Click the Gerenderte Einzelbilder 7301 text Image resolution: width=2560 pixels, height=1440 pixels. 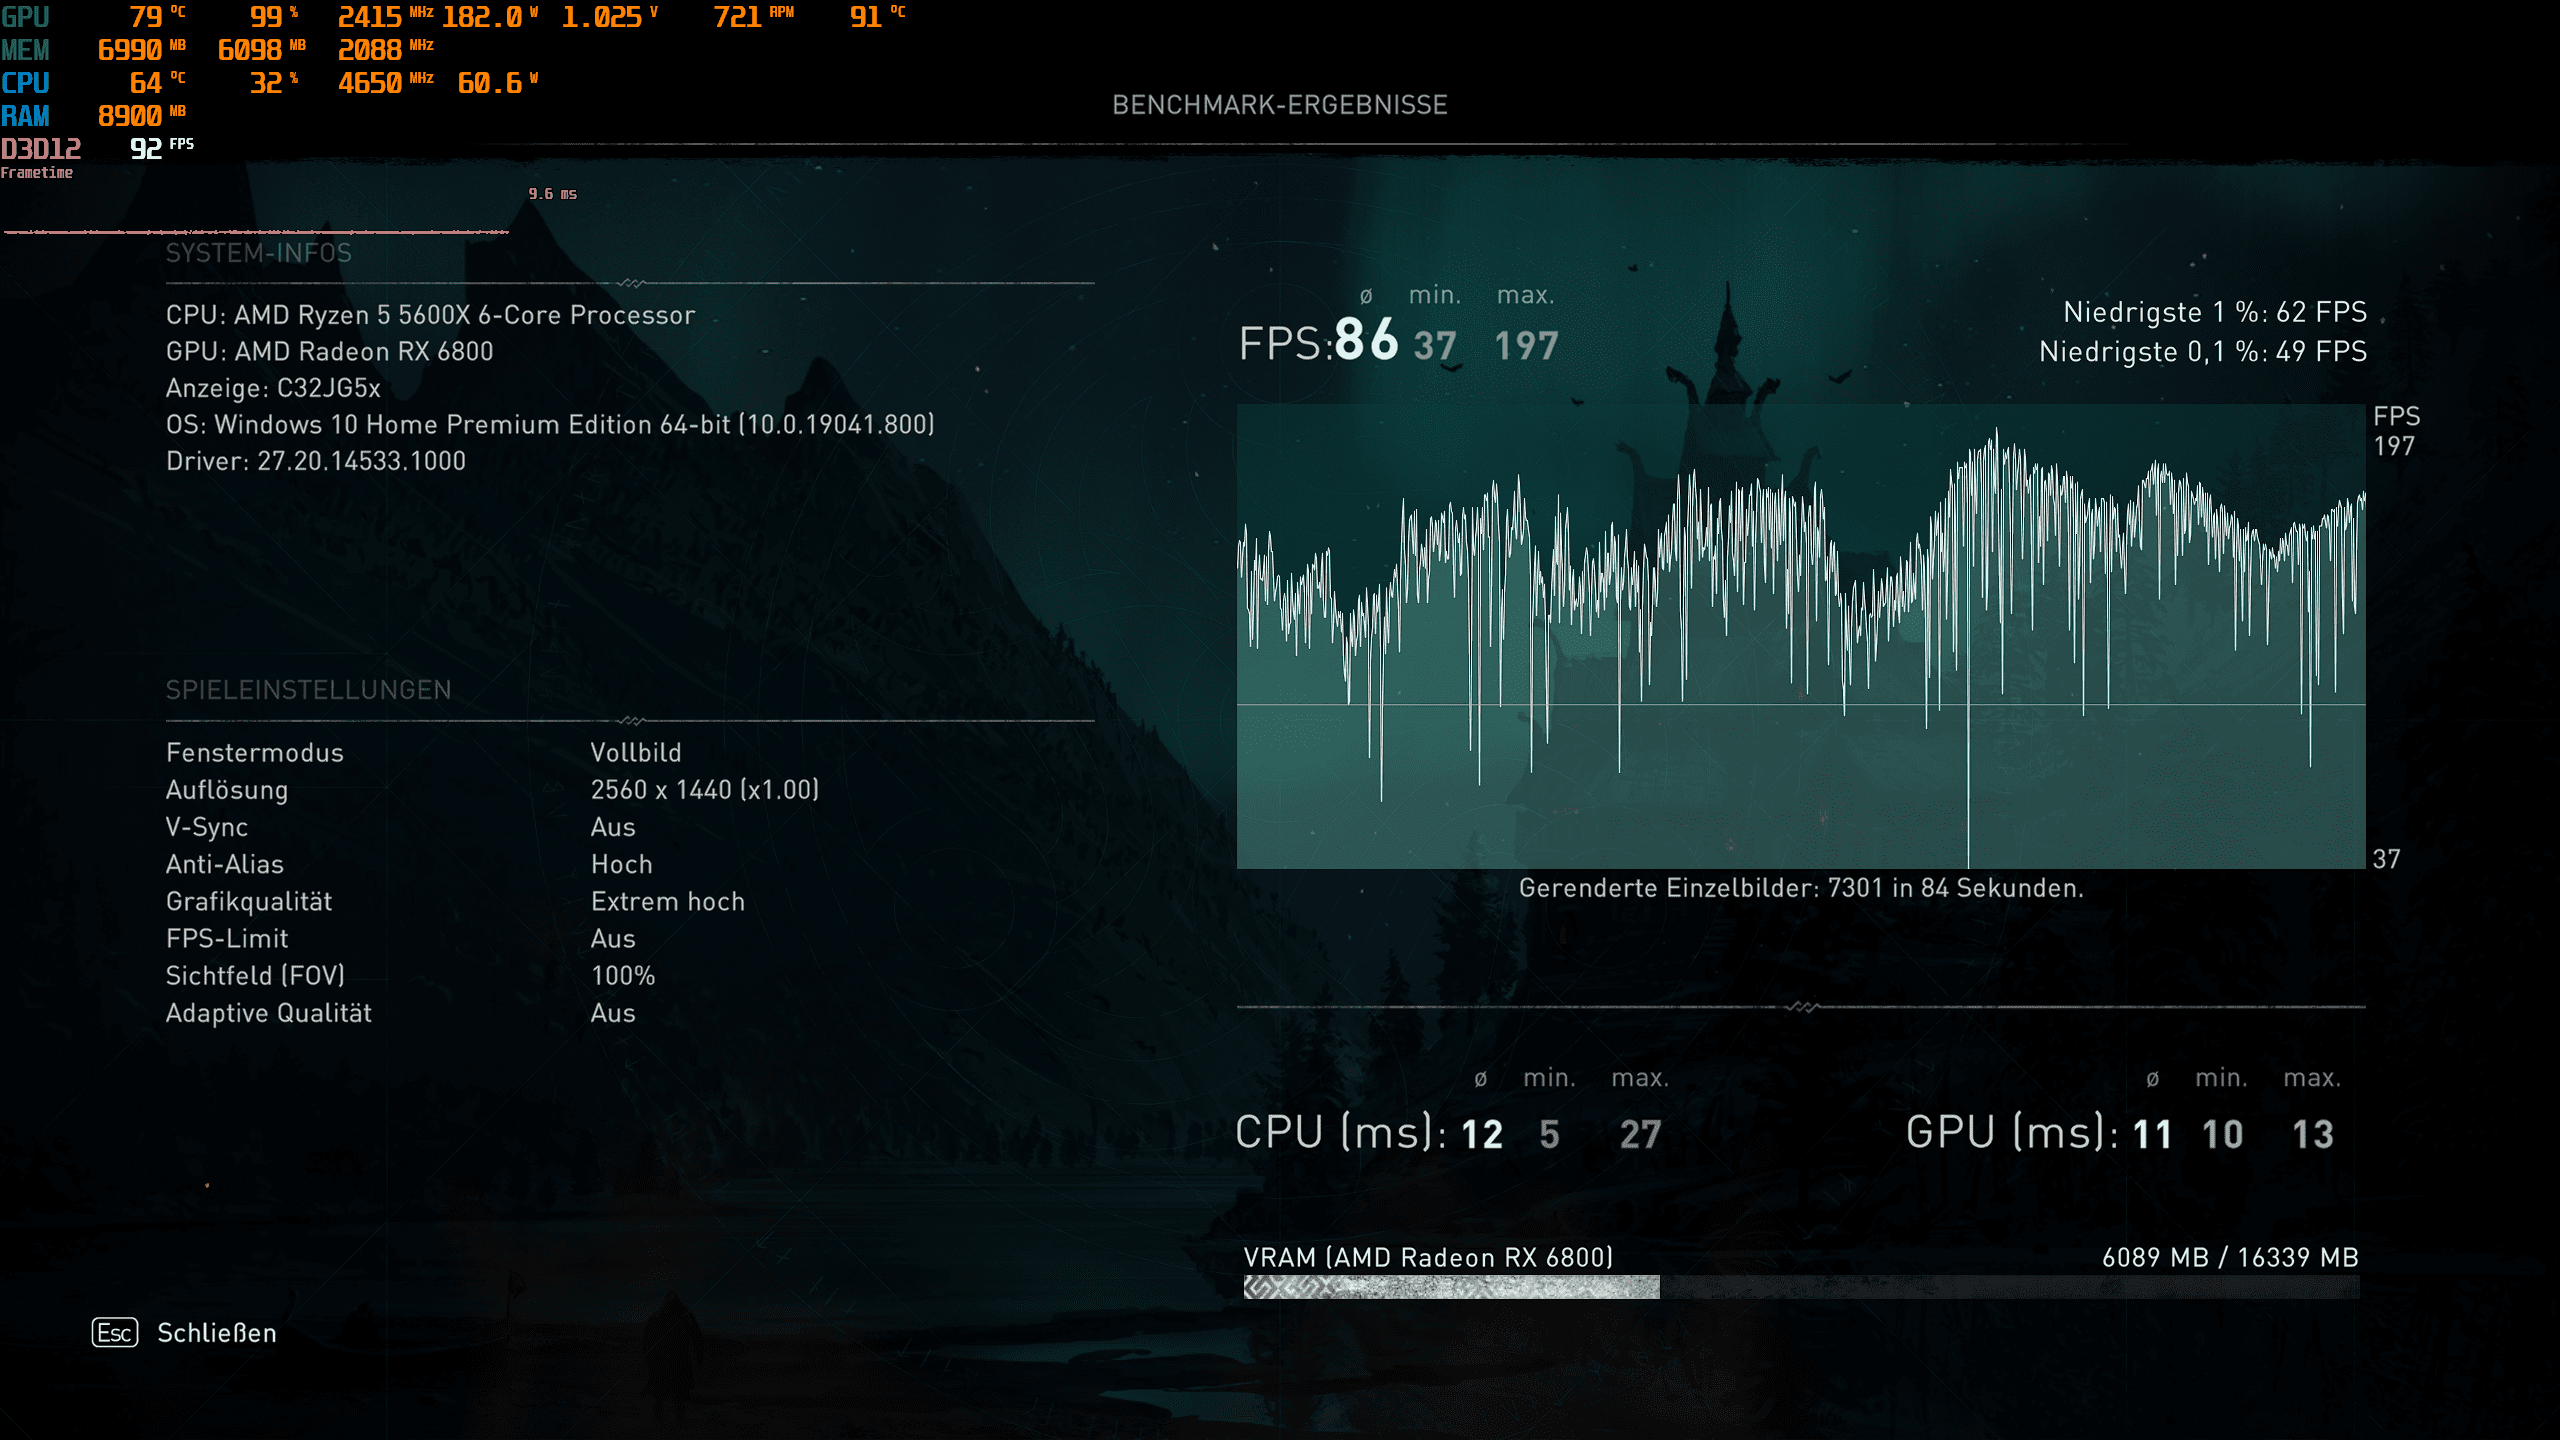point(1801,888)
